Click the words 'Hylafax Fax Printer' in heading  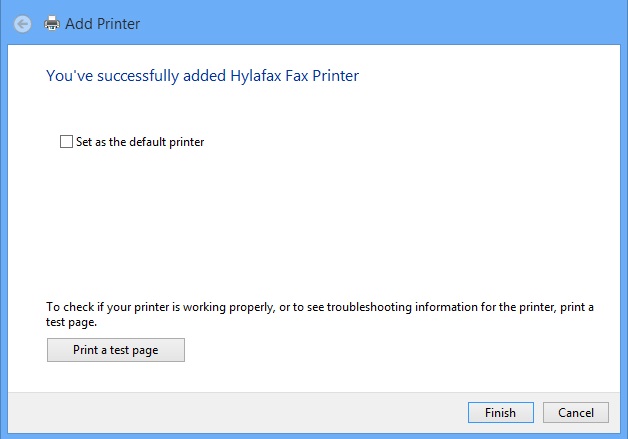tap(295, 76)
